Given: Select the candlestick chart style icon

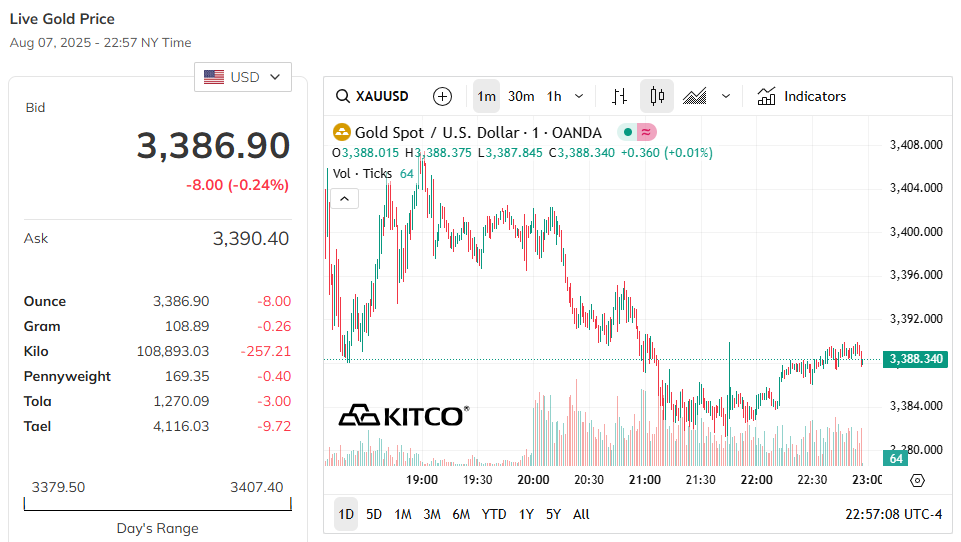Looking at the screenshot, I should (x=657, y=96).
